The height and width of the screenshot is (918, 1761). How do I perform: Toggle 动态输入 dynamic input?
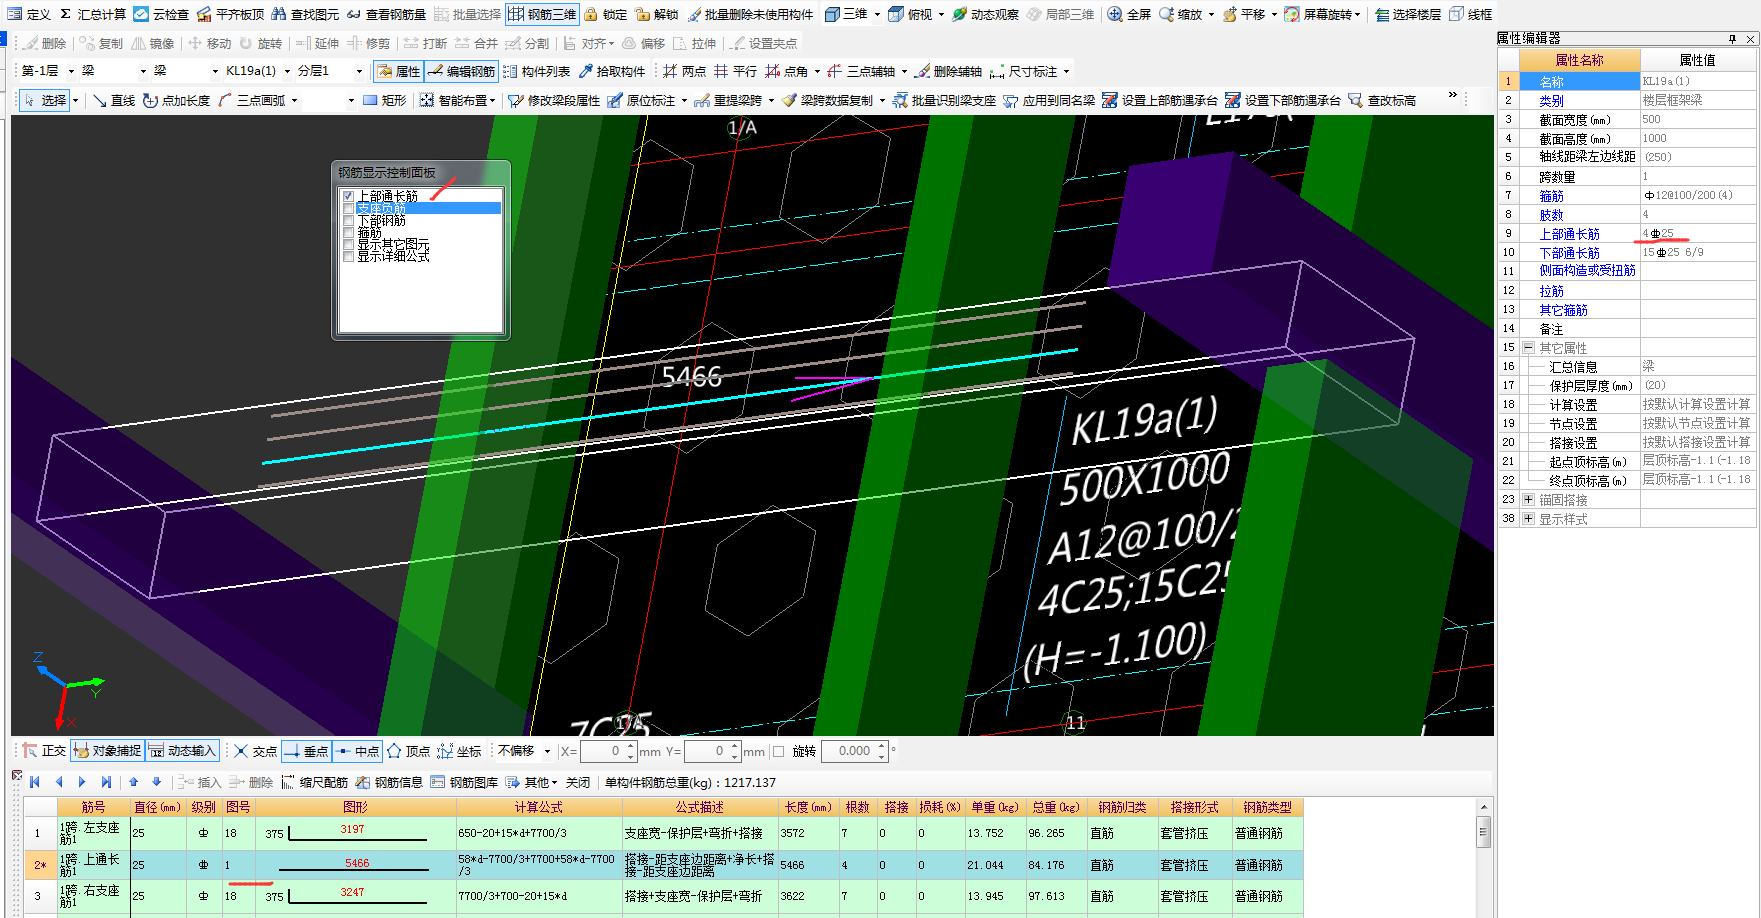click(182, 751)
